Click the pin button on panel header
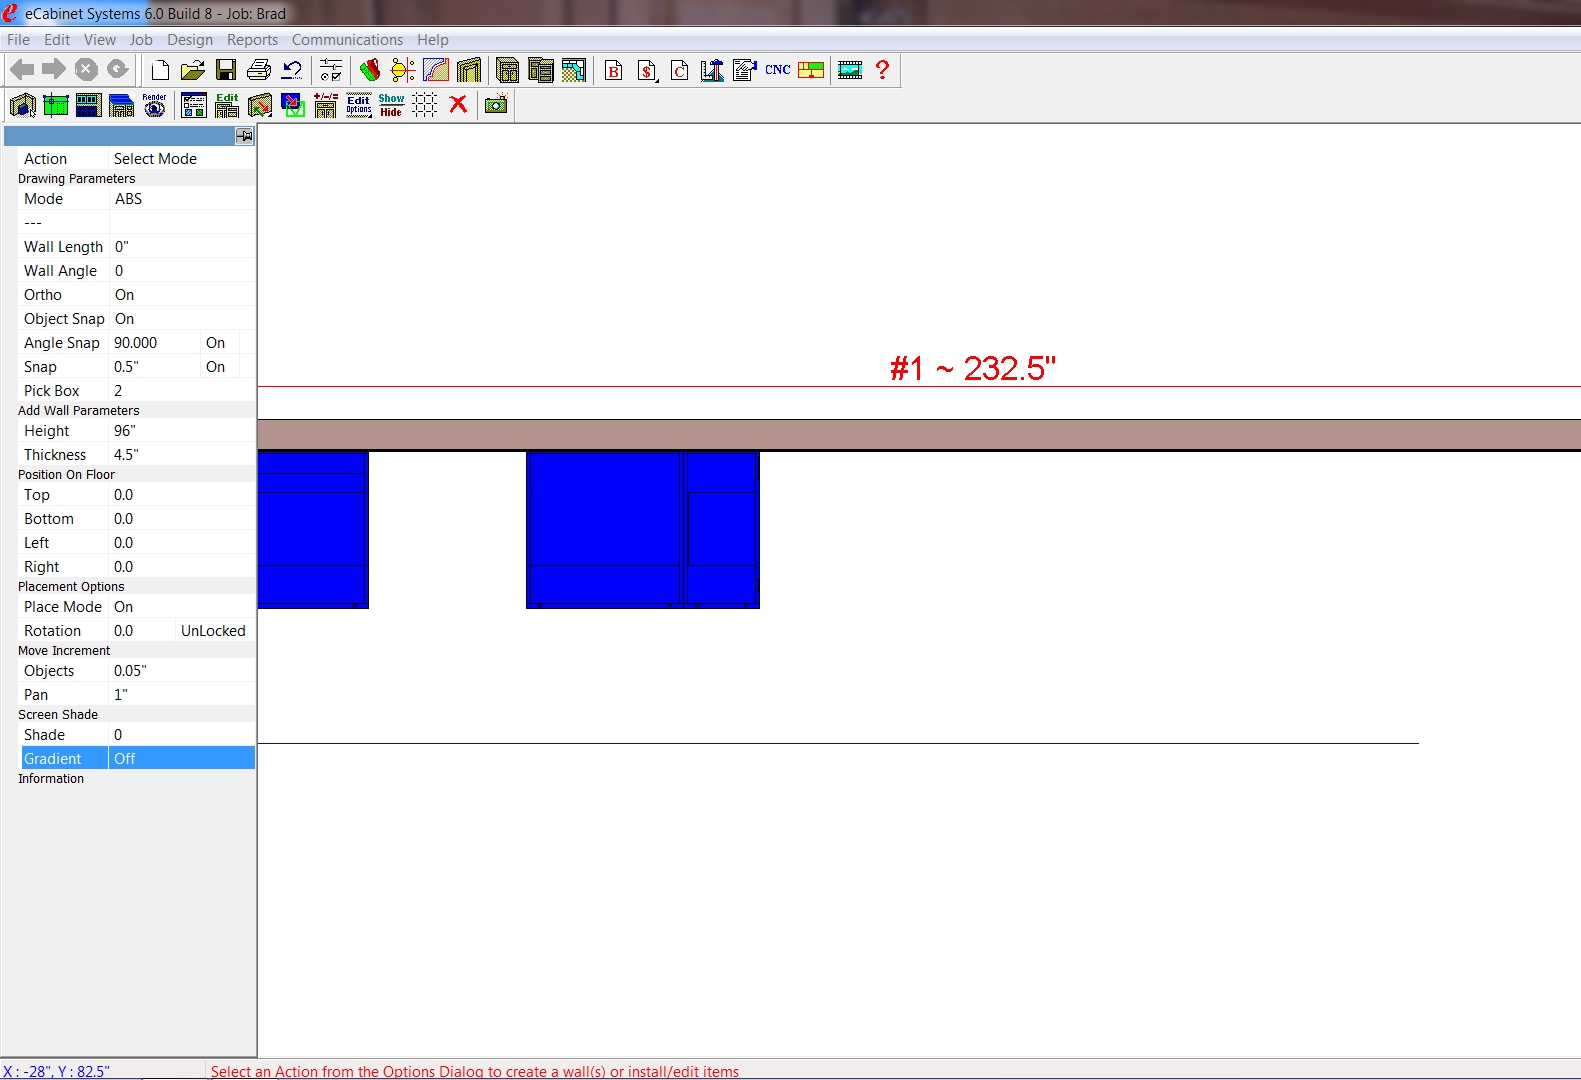This screenshot has height=1080, width=1581. click(x=244, y=136)
